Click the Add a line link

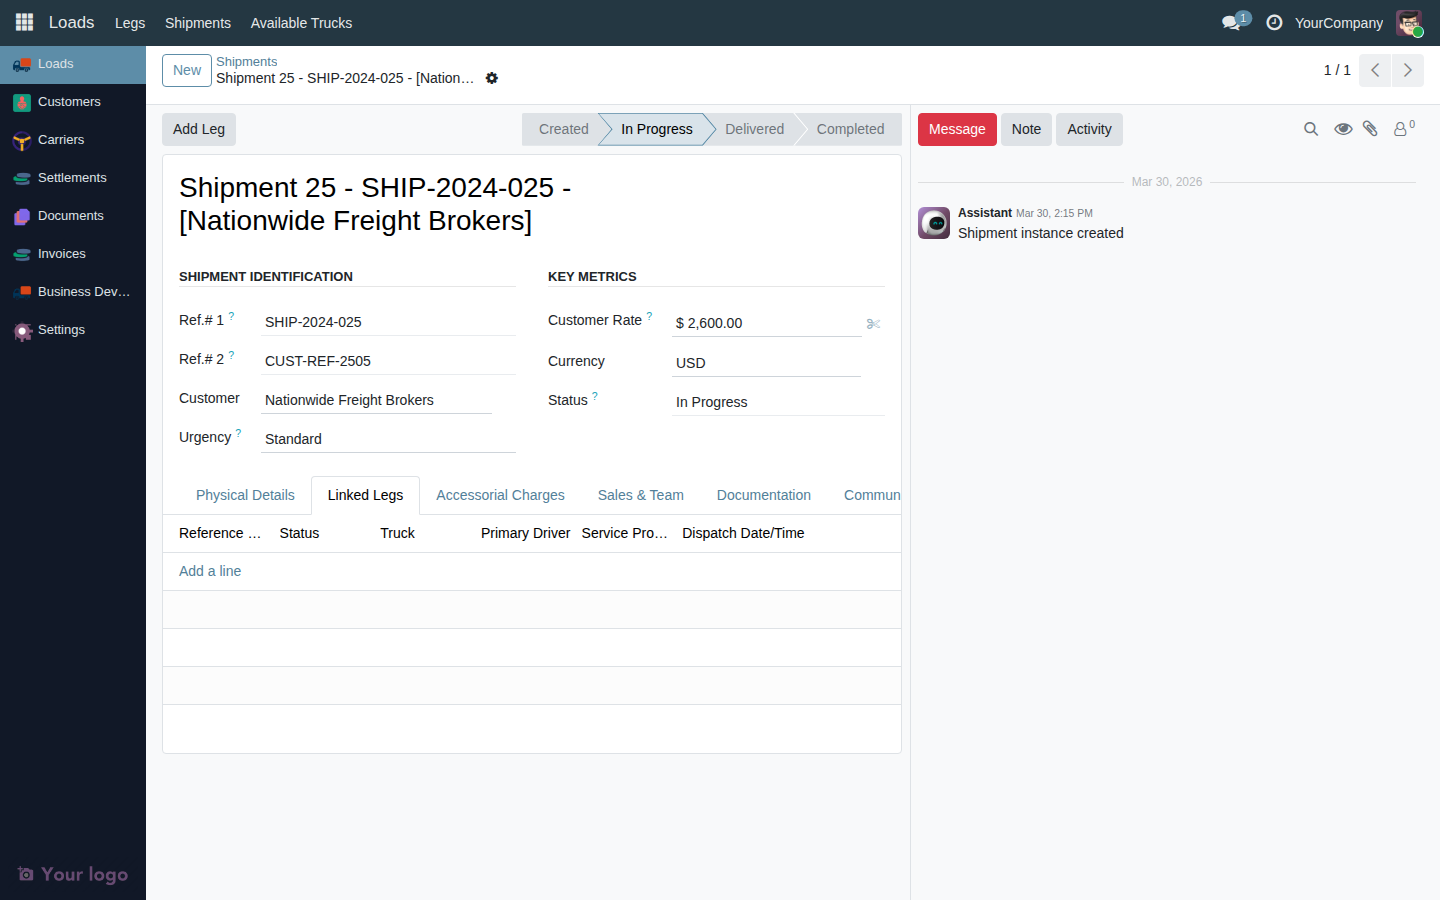click(x=210, y=571)
